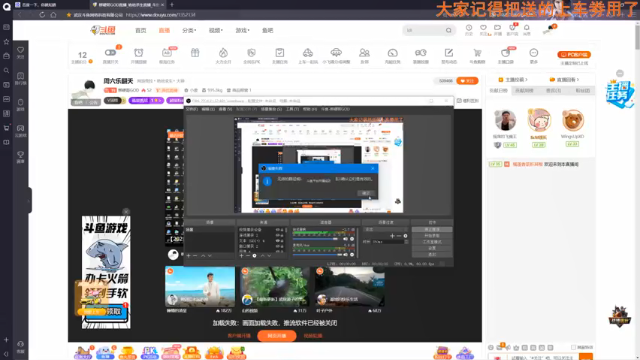Select the 直播 live navigation item
This screenshot has width=640, height=360.
pyautogui.click(x=164, y=31)
